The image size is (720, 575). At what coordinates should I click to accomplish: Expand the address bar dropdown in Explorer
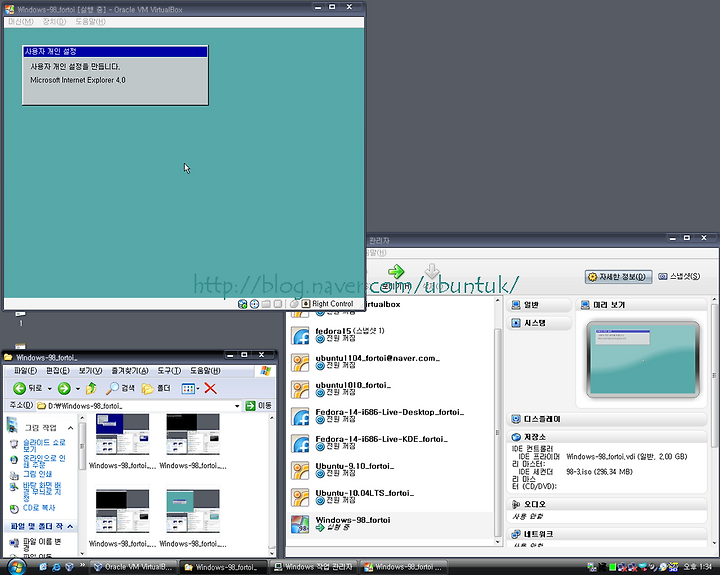(x=237, y=406)
